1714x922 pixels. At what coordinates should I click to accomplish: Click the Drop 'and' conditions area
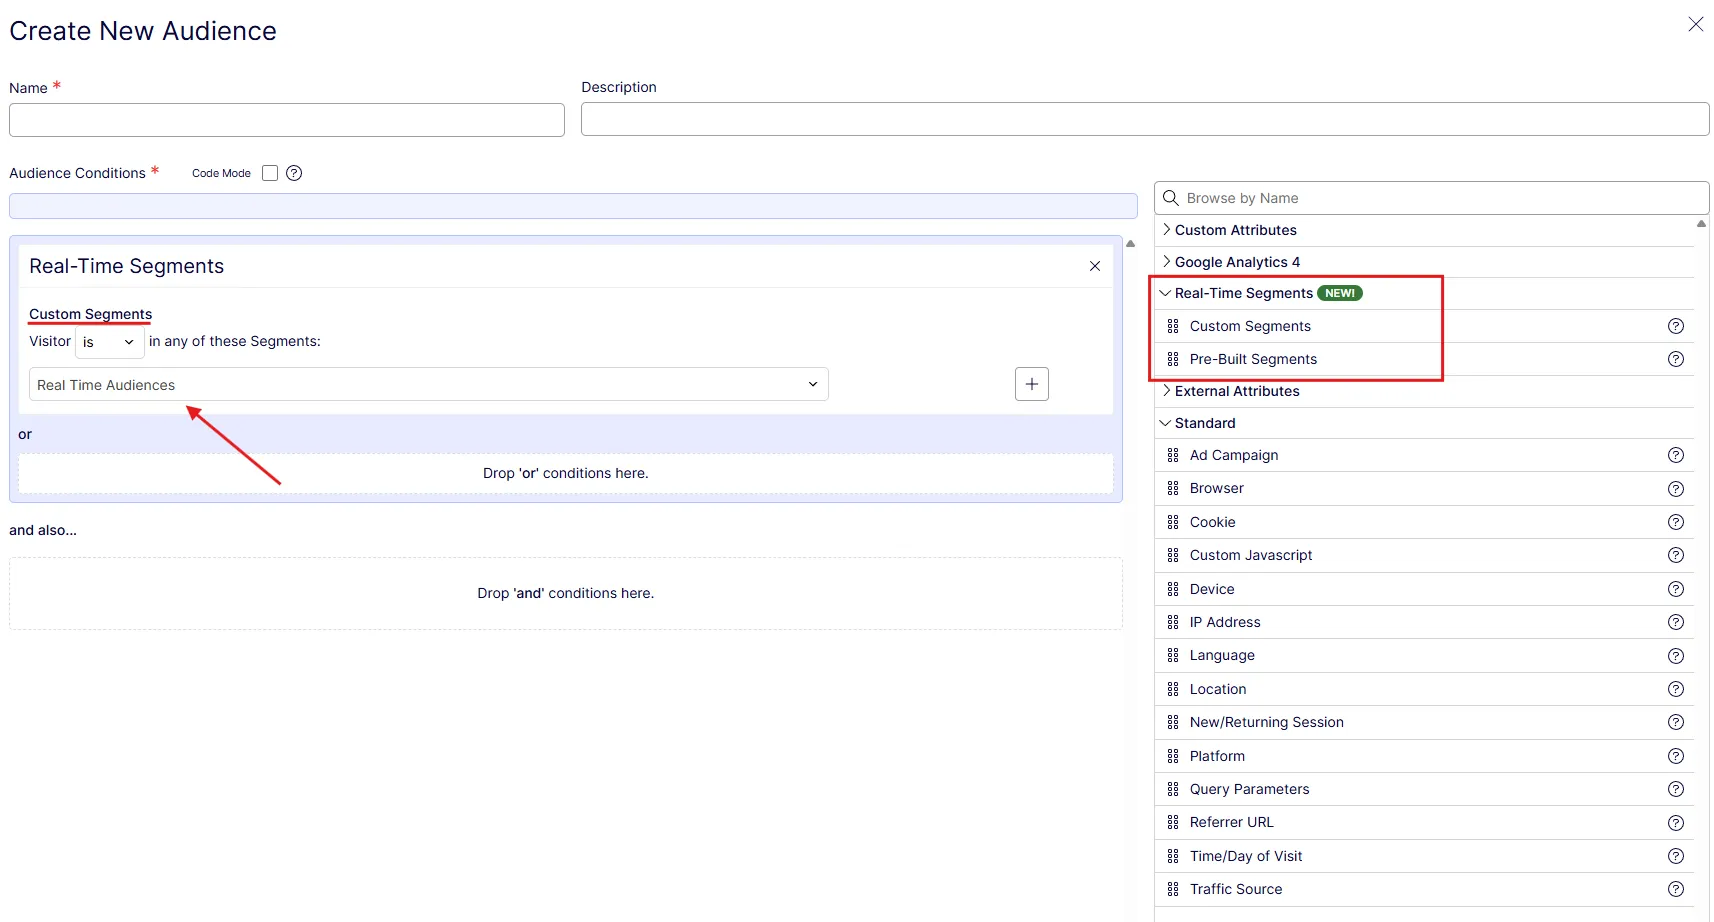click(565, 593)
